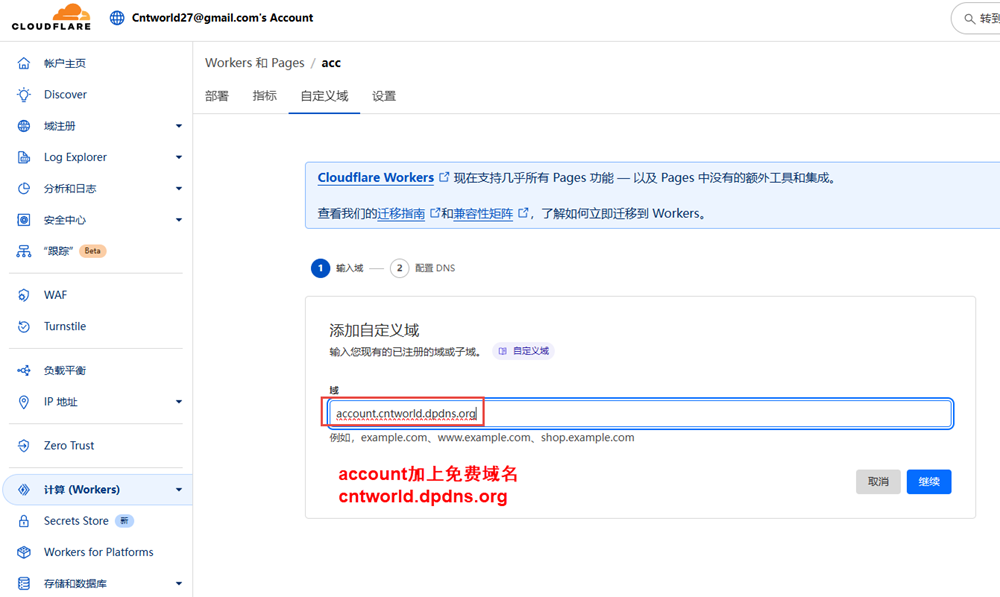Click the 安全中心 icon
The width and height of the screenshot is (1000, 597).
pyautogui.click(x=24, y=220)
